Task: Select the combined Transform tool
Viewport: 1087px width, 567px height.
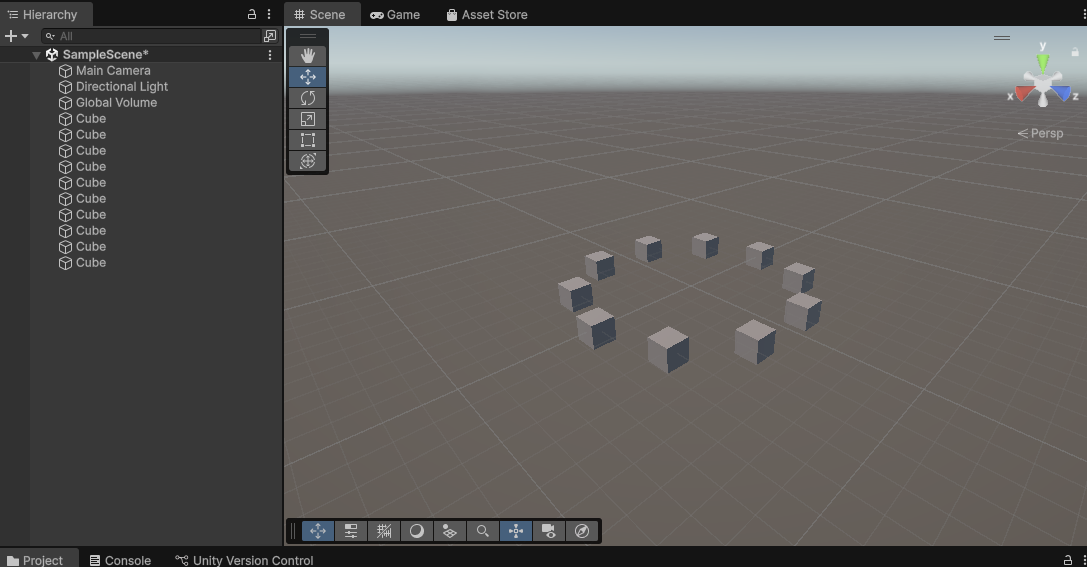Action: (x=308, y=161)
